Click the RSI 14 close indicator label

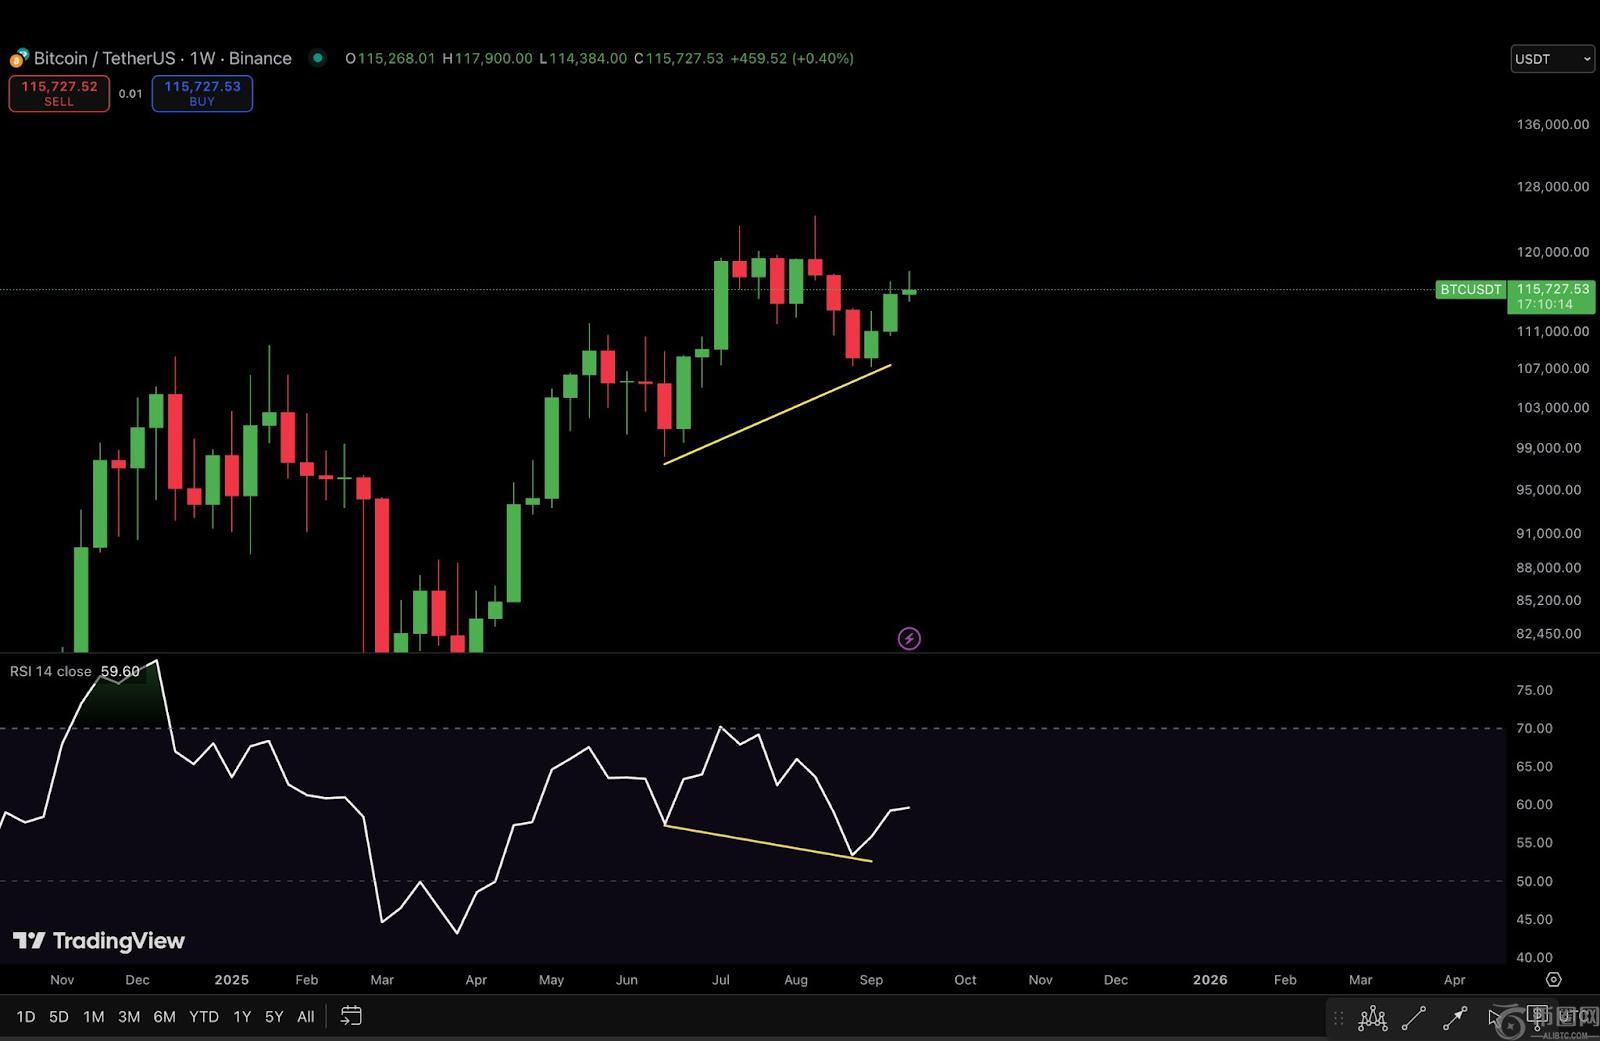[51, 671]
